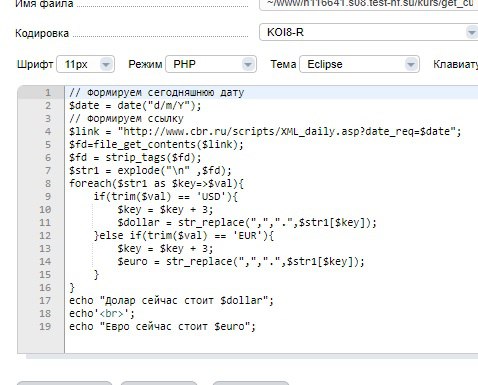
Task: Click the Шрифт label
Action: (35, 64)
